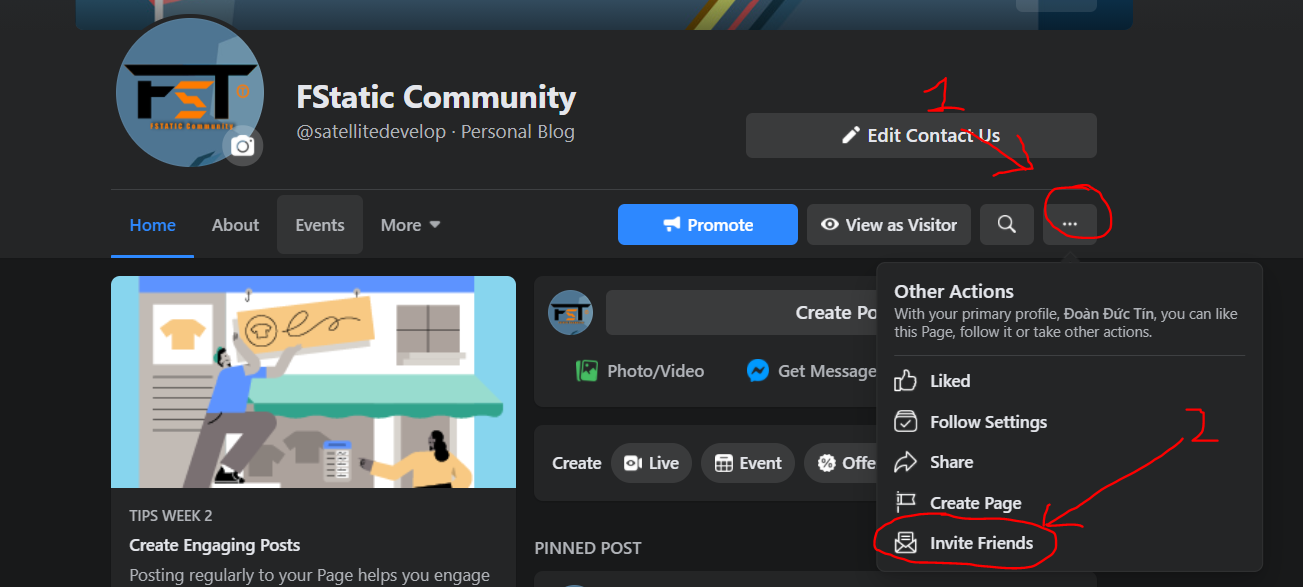Click the Personal Blog category link

tap(518, 132)
